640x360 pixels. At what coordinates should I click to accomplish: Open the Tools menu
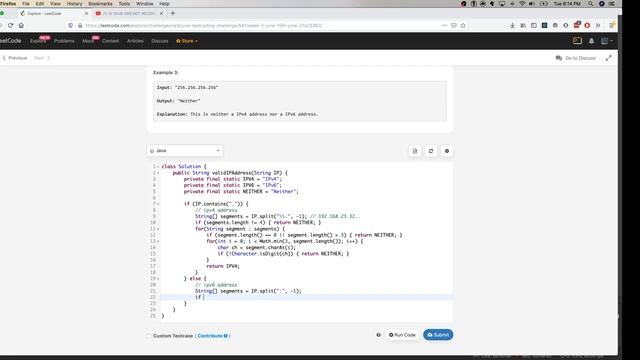click(124, 4)
